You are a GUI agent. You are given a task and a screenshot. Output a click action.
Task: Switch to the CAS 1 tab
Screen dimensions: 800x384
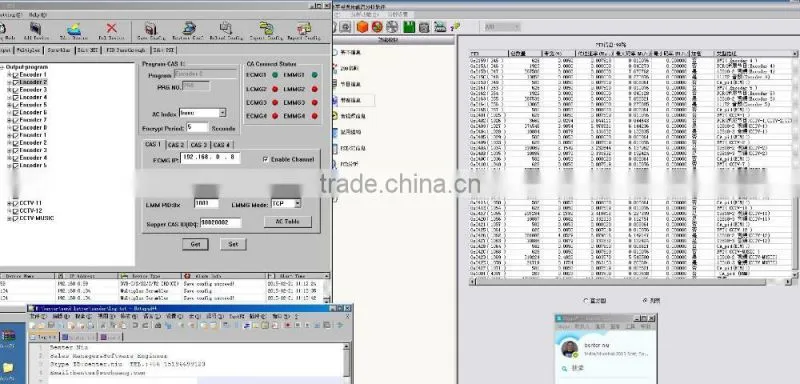coord(153,145)
